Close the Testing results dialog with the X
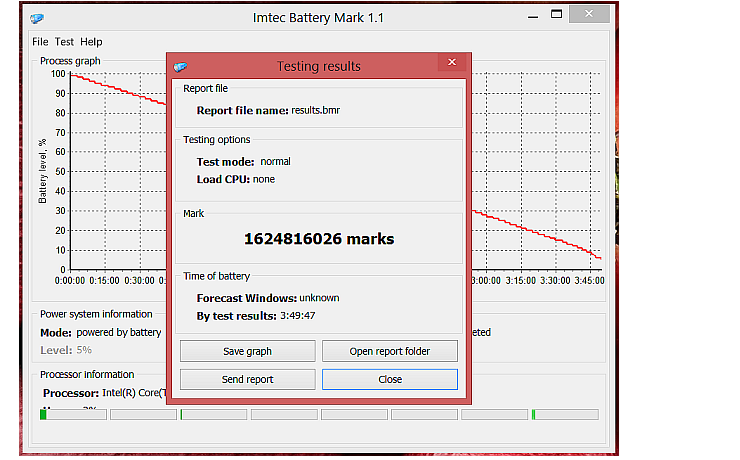The height and width of the screenshot is (460, 740). 452,62
